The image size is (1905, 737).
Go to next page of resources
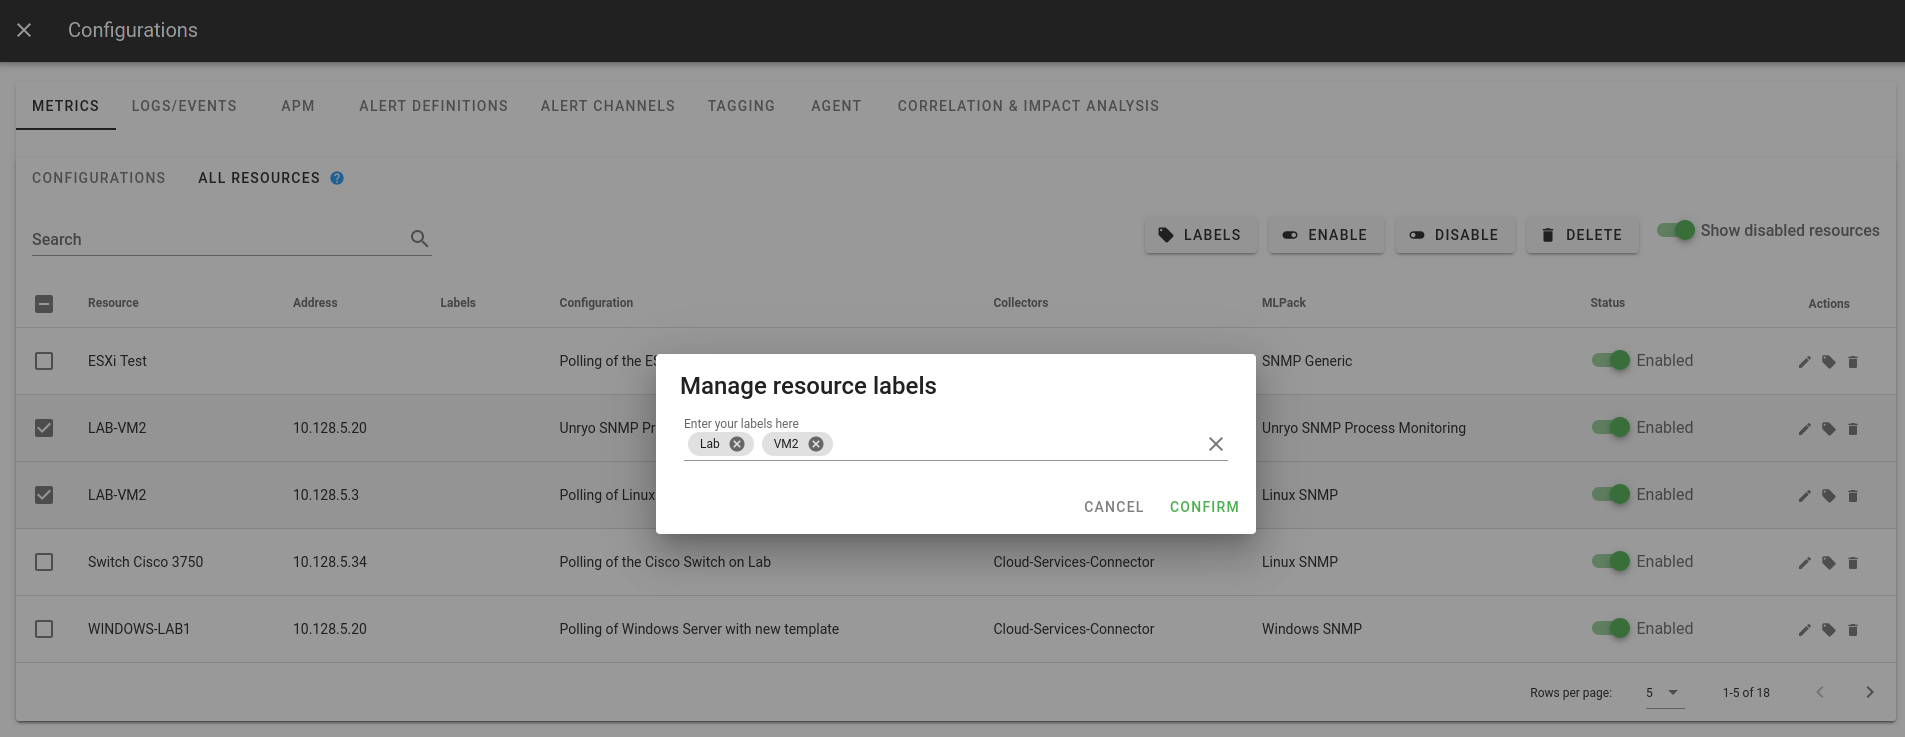click(x=1870, y=692)
